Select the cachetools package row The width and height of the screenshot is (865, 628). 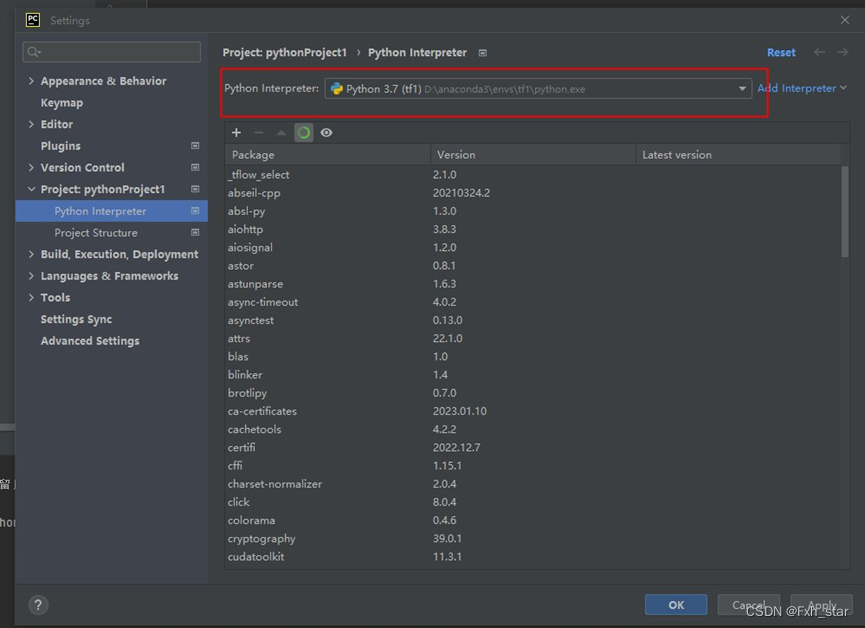point(532,429)
